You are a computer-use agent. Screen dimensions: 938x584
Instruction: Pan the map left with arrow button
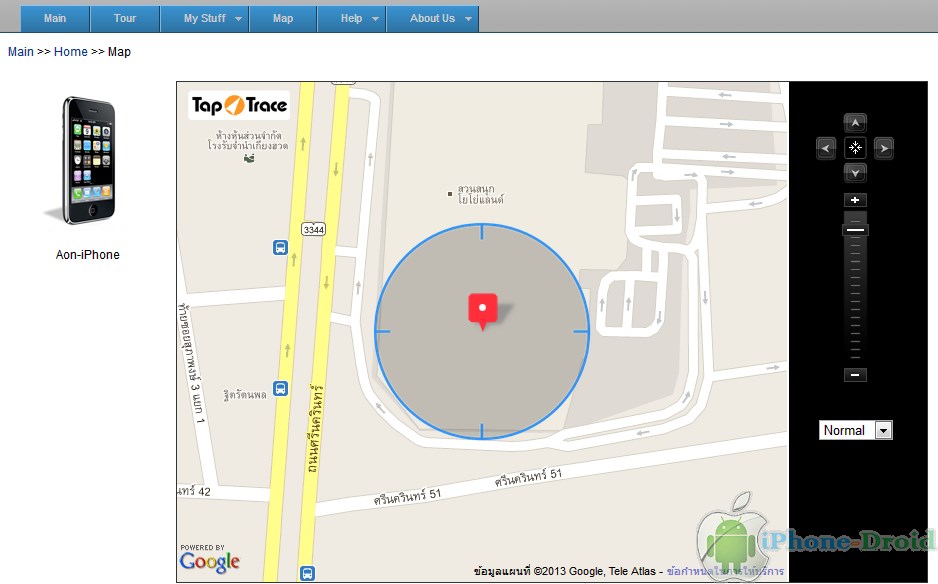826,148
